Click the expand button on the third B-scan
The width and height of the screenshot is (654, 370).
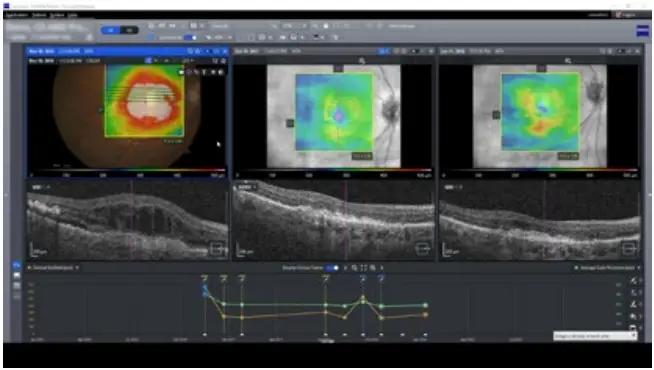pyautogui.click(x=628, y=249)
